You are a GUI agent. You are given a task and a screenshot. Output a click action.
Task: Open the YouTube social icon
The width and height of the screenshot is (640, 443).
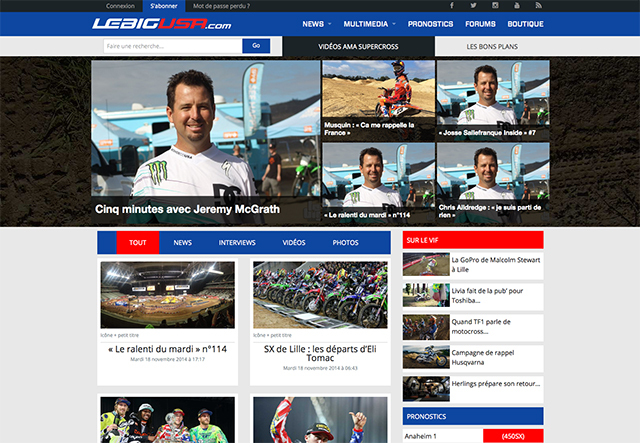click(x=517, y=5)
